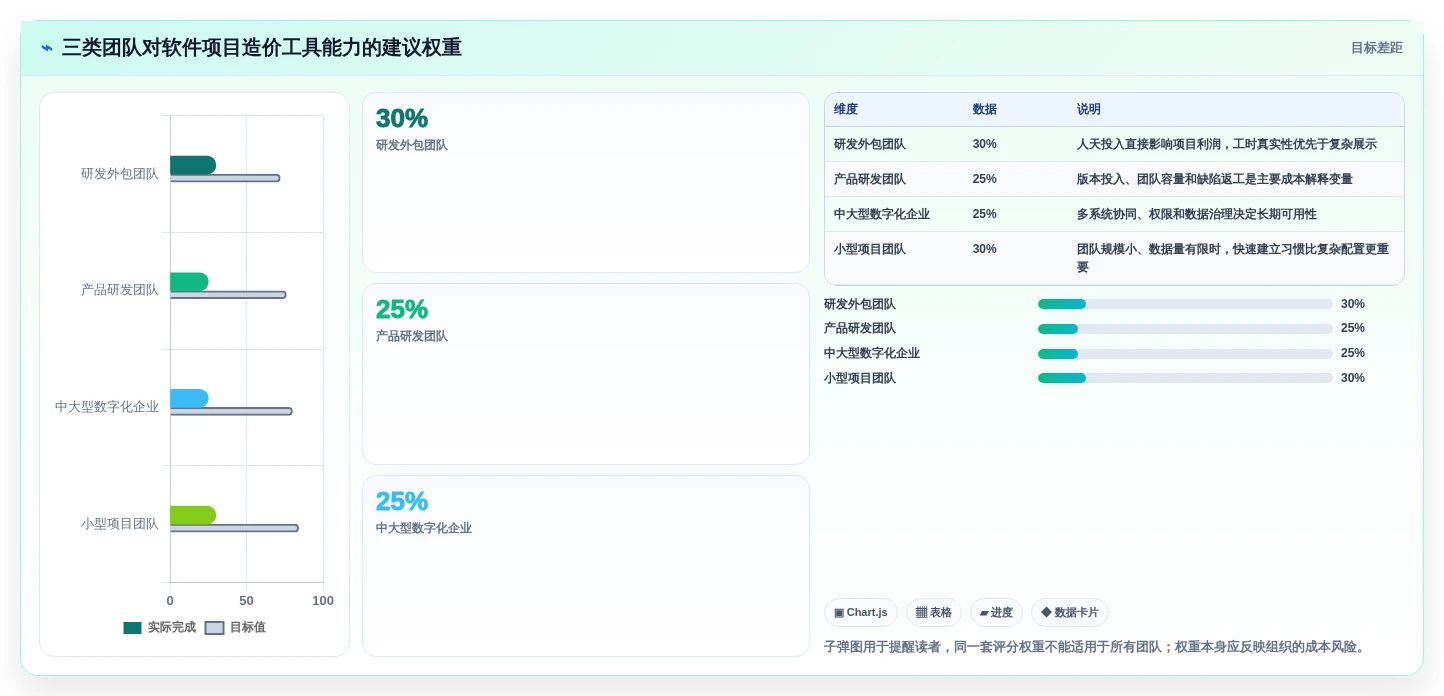Screen dimensions: 1444x696
Task: Click the 研发外包团队 progress bar
Action: point(1185,304)
